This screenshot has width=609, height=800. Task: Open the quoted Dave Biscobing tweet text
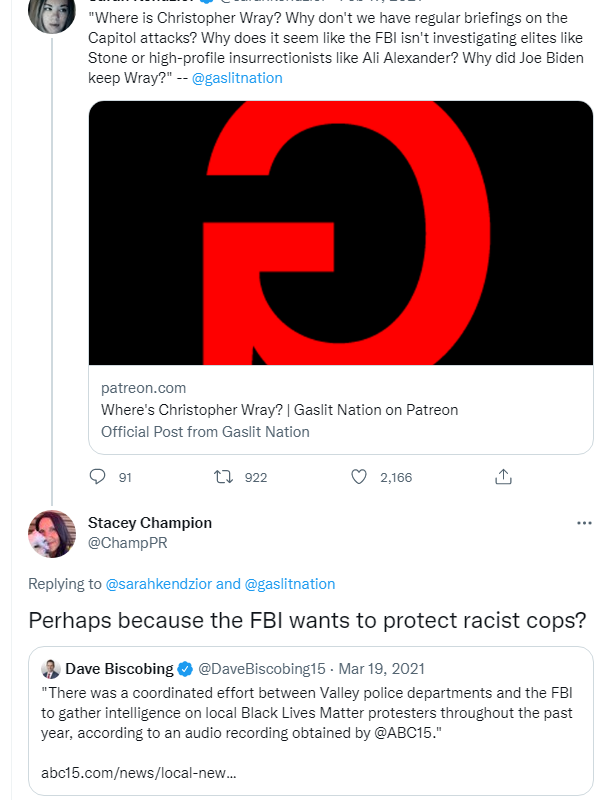(307, 713)
